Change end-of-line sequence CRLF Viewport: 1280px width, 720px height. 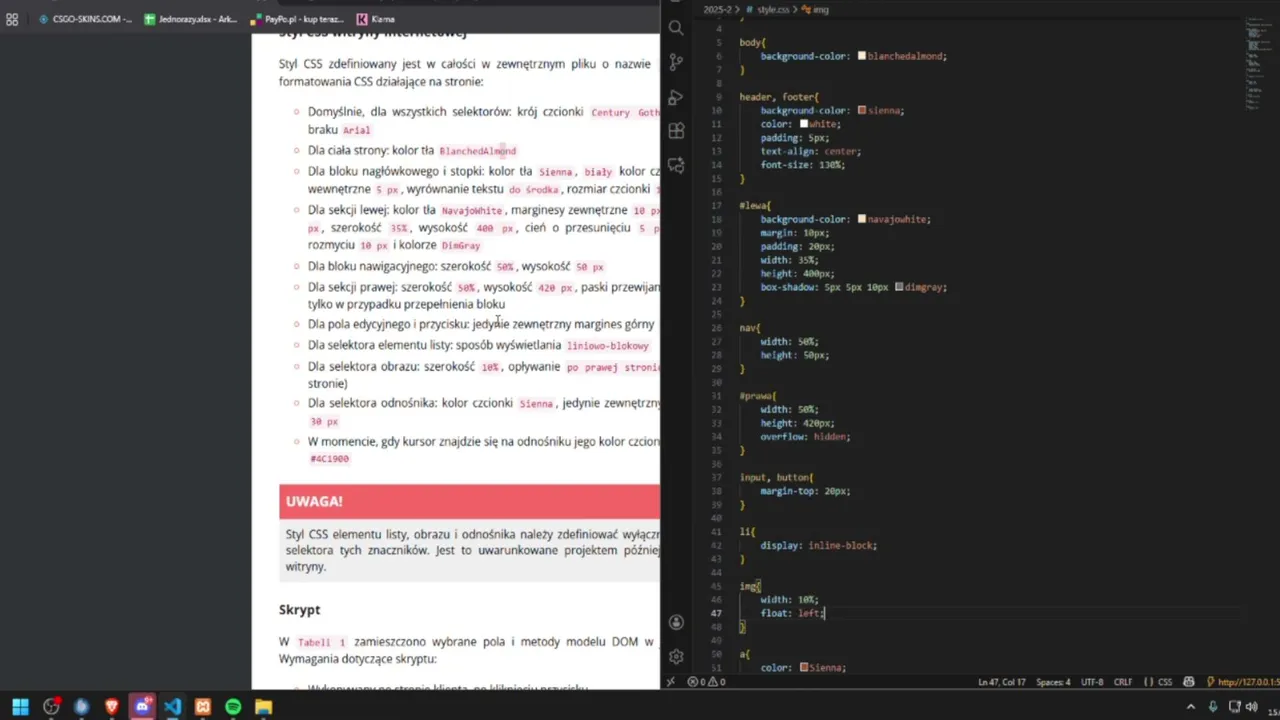click(1123, 682)
